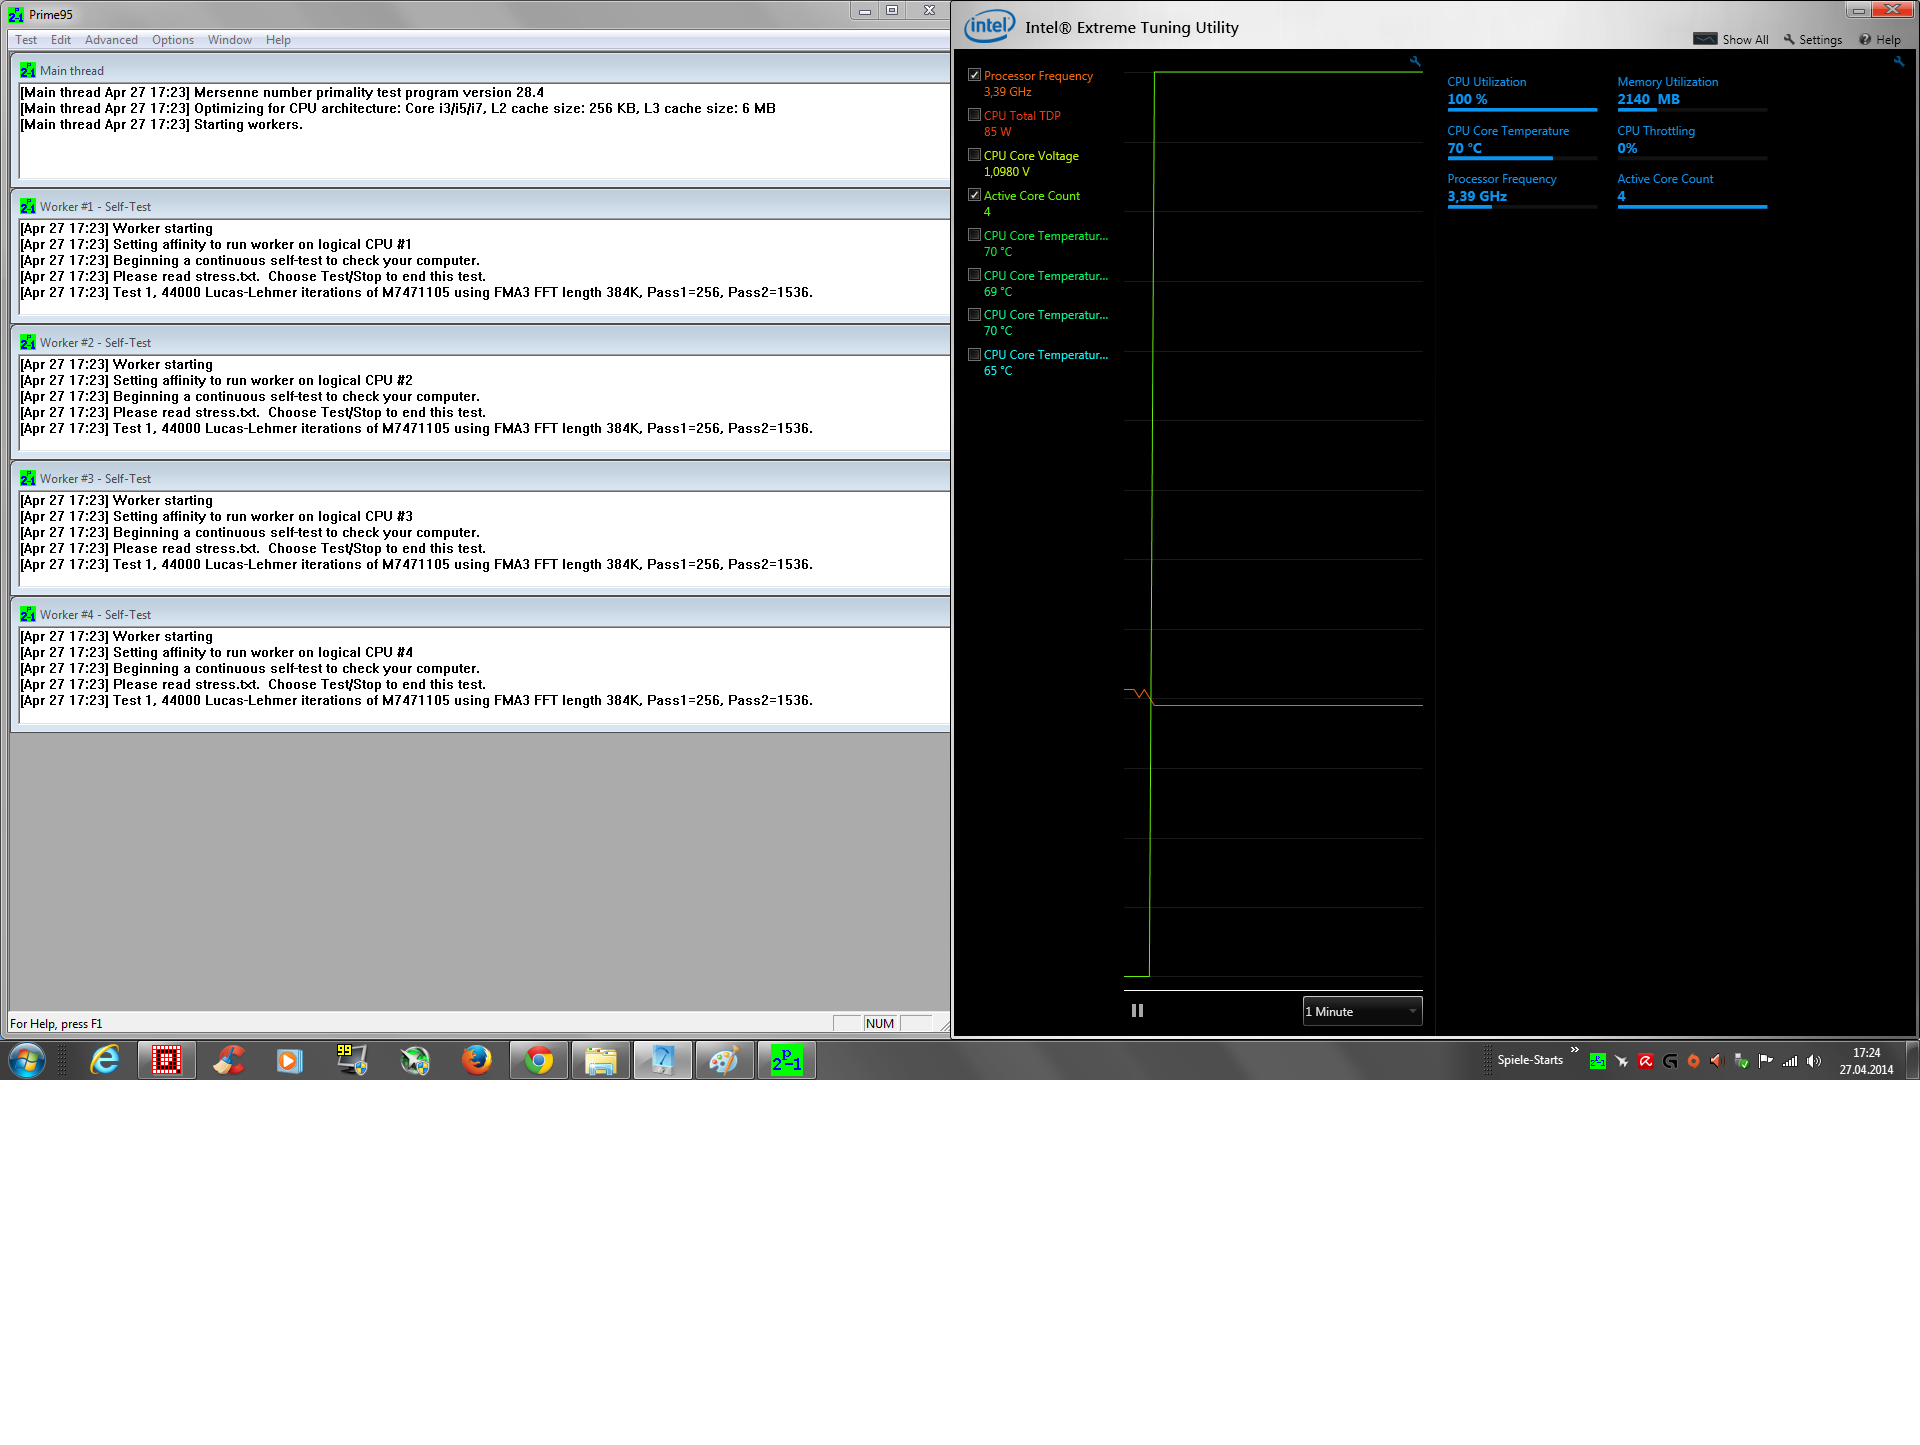Open the Windows Start menu

(27, 1060)
